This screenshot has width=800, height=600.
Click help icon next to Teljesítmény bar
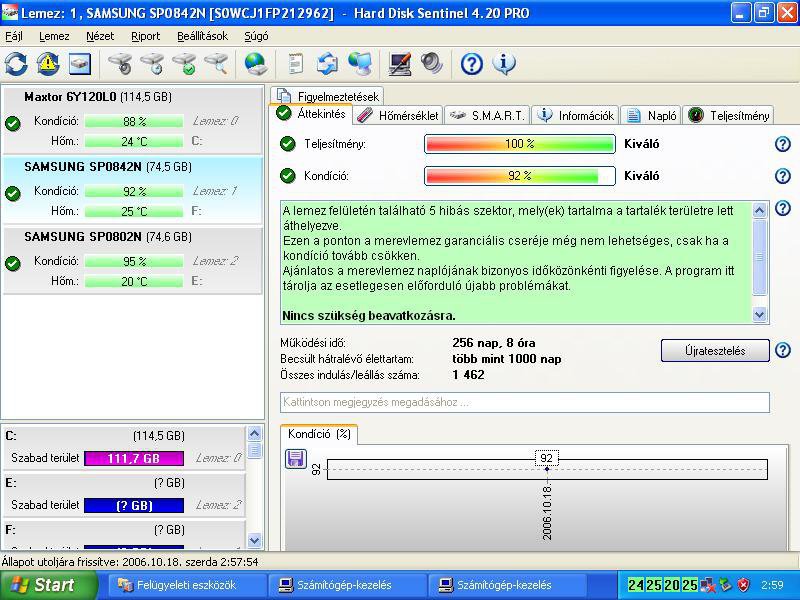point(783,144)
